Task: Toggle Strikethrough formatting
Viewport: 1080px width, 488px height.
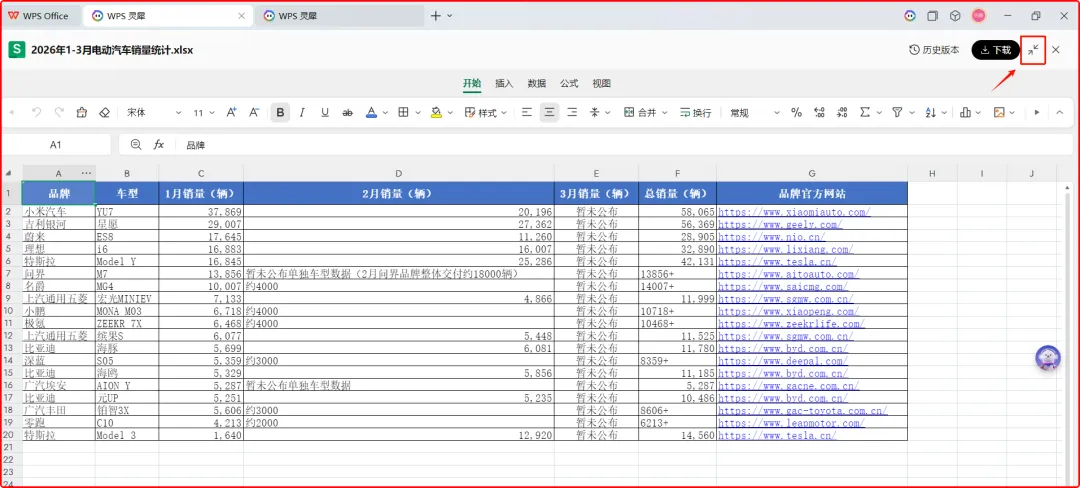Action: [x=347, y=112]
